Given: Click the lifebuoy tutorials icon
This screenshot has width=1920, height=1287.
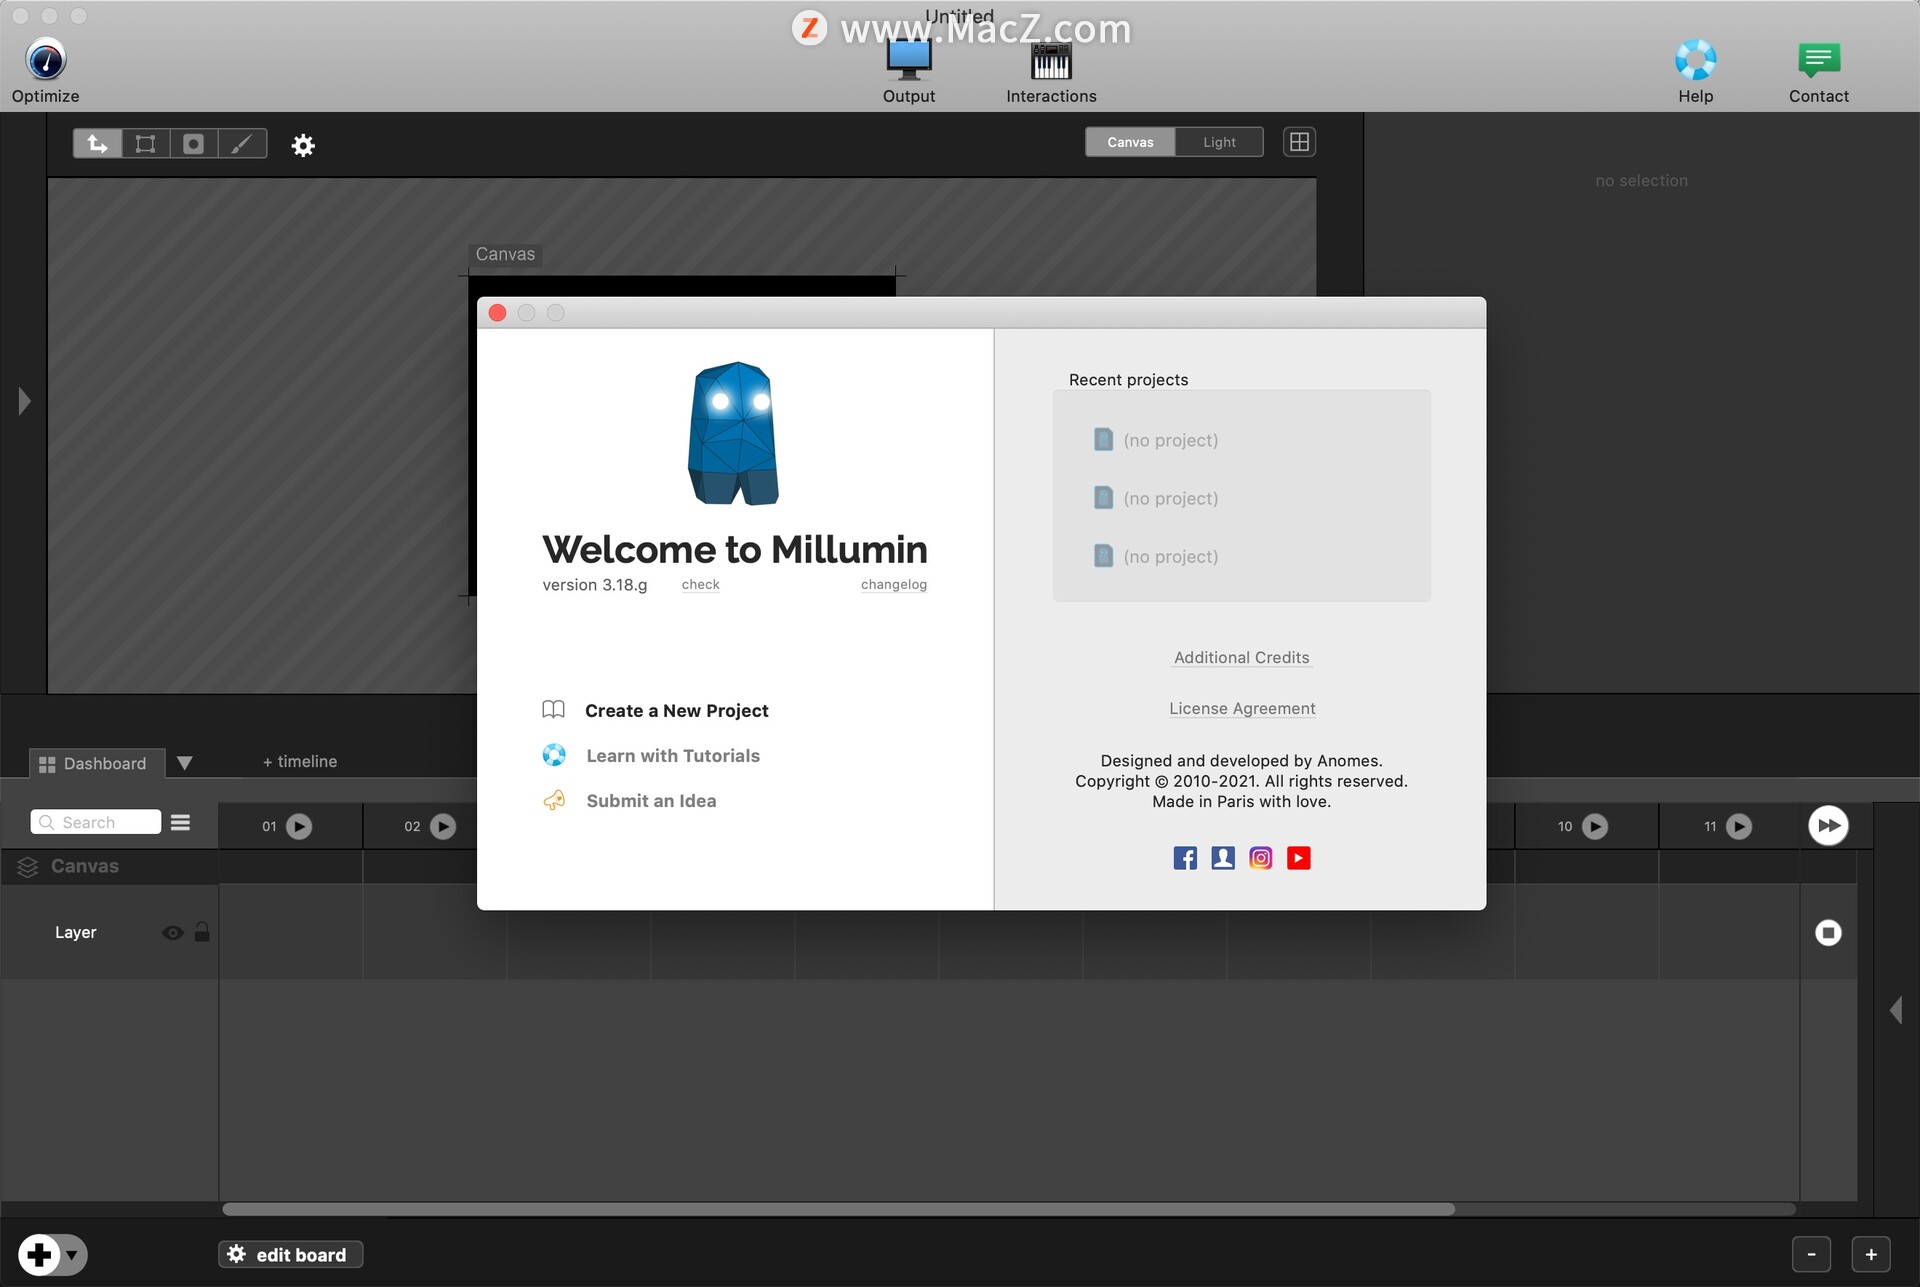Looking at the screenshot, I should [x=554, y=755].
